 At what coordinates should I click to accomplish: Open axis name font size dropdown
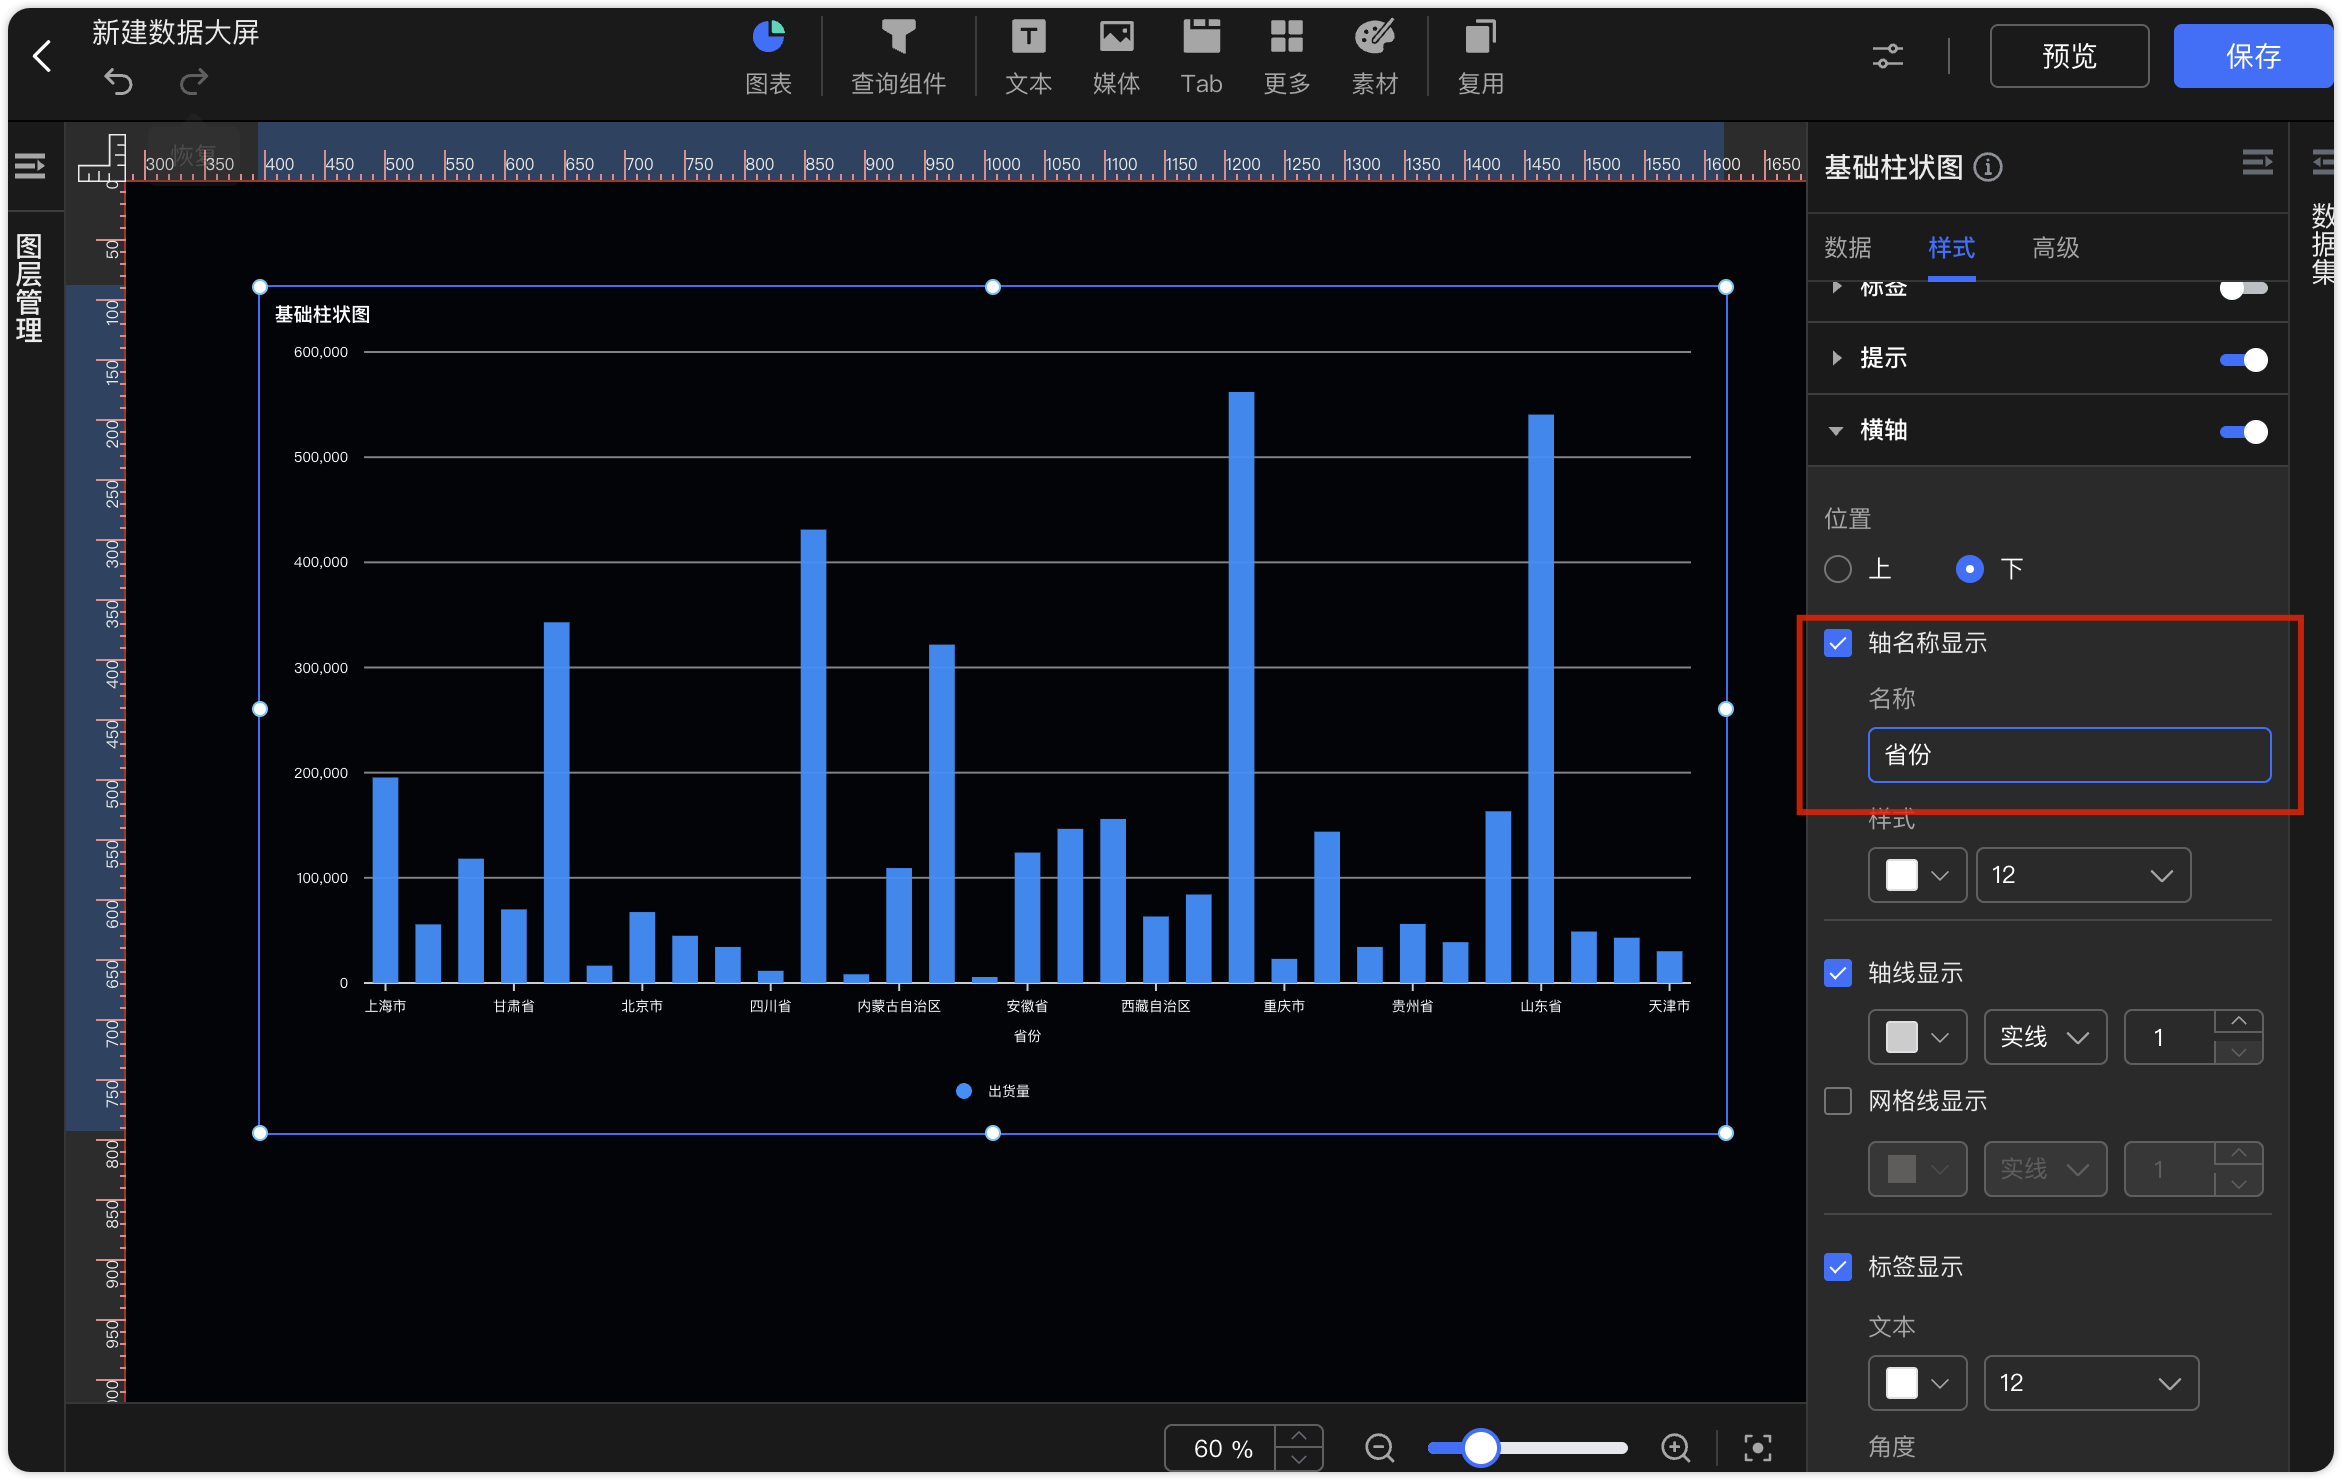click(x=2083, y=875)
